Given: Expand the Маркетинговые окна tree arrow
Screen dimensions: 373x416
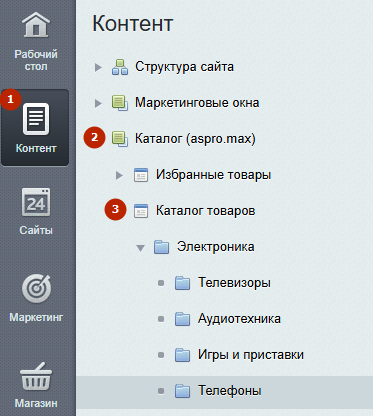Looking at the screenshot, I should pyautogui.click(x=98, y=103).
